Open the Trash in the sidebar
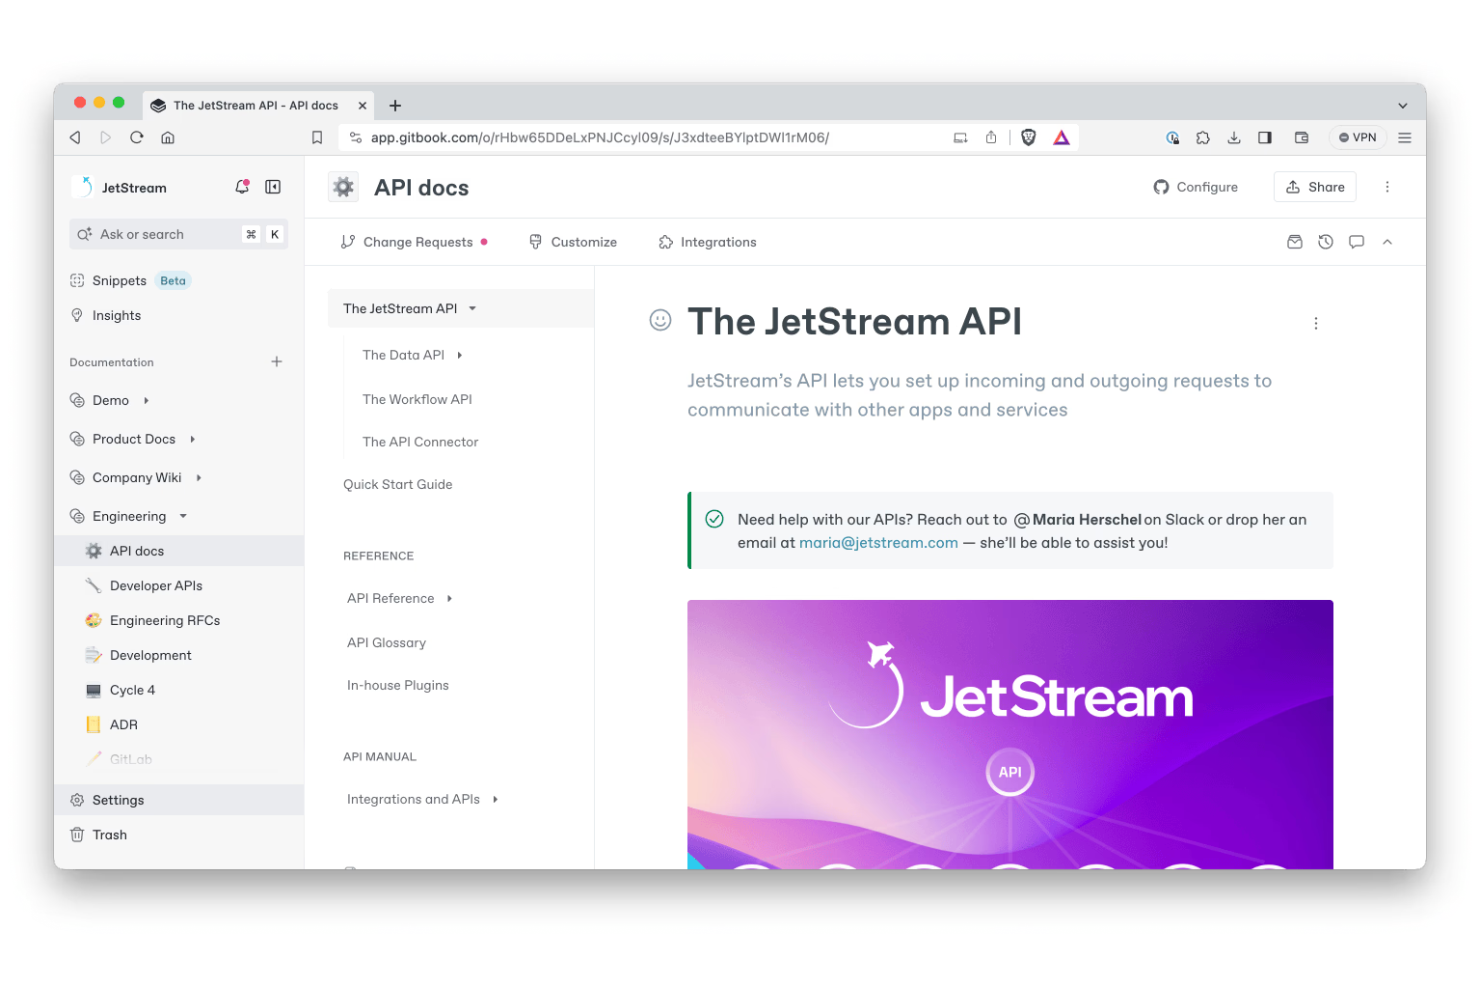 point(109,834)
